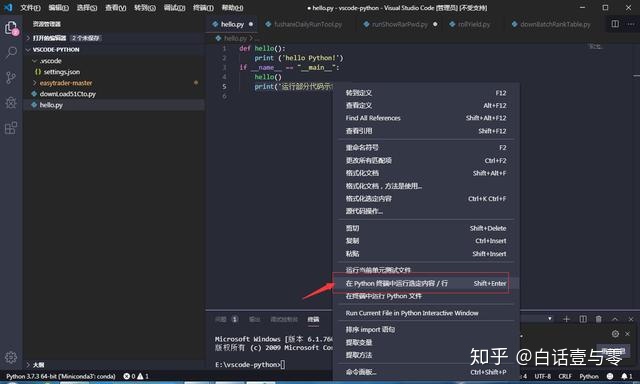This screenshot has height=384, width=640.
Task: Click the split editor icon
Action: click(615, 24)
